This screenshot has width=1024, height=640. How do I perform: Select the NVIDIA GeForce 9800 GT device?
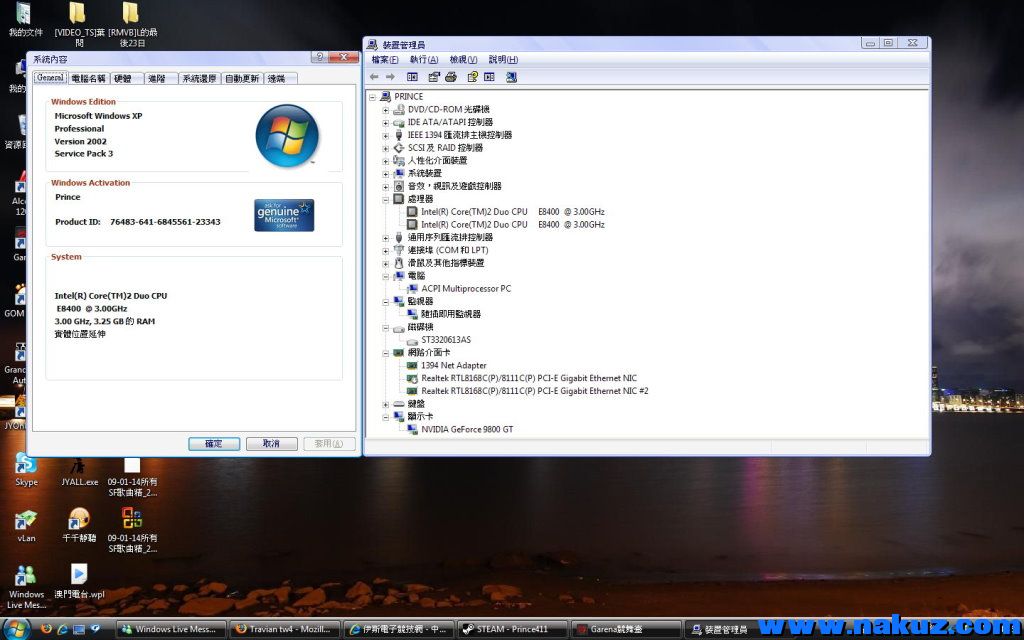click(x=467, y=430)
